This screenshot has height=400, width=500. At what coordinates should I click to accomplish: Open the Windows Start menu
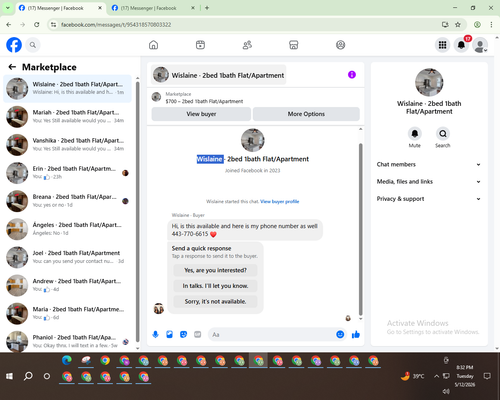tap(9, 376)
